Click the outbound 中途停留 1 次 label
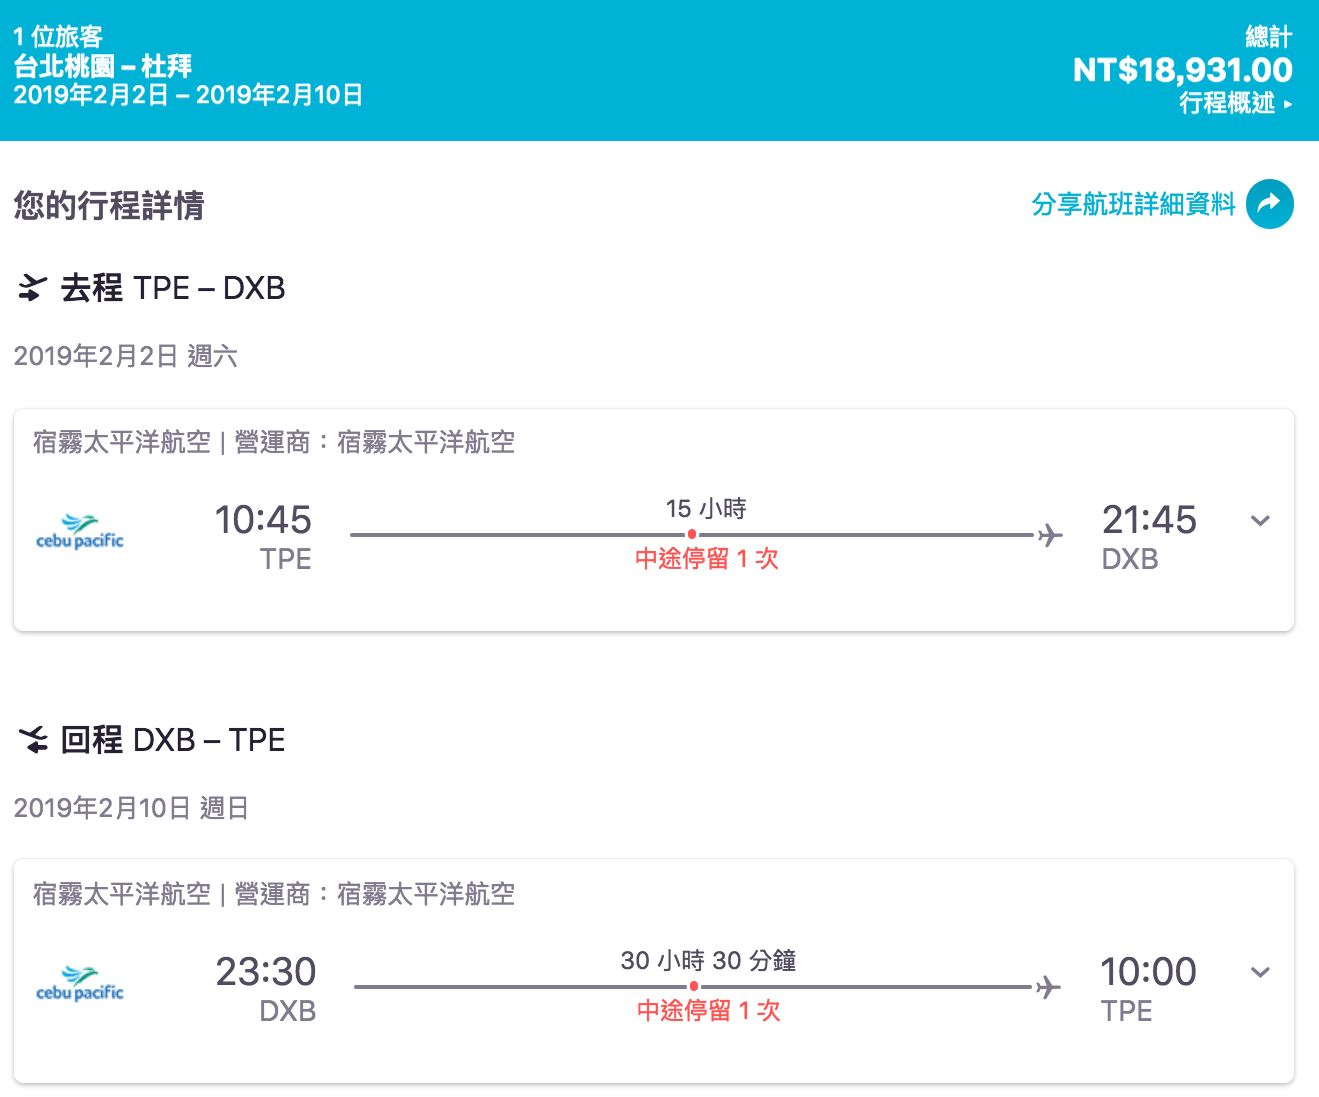 click(706, 559)
